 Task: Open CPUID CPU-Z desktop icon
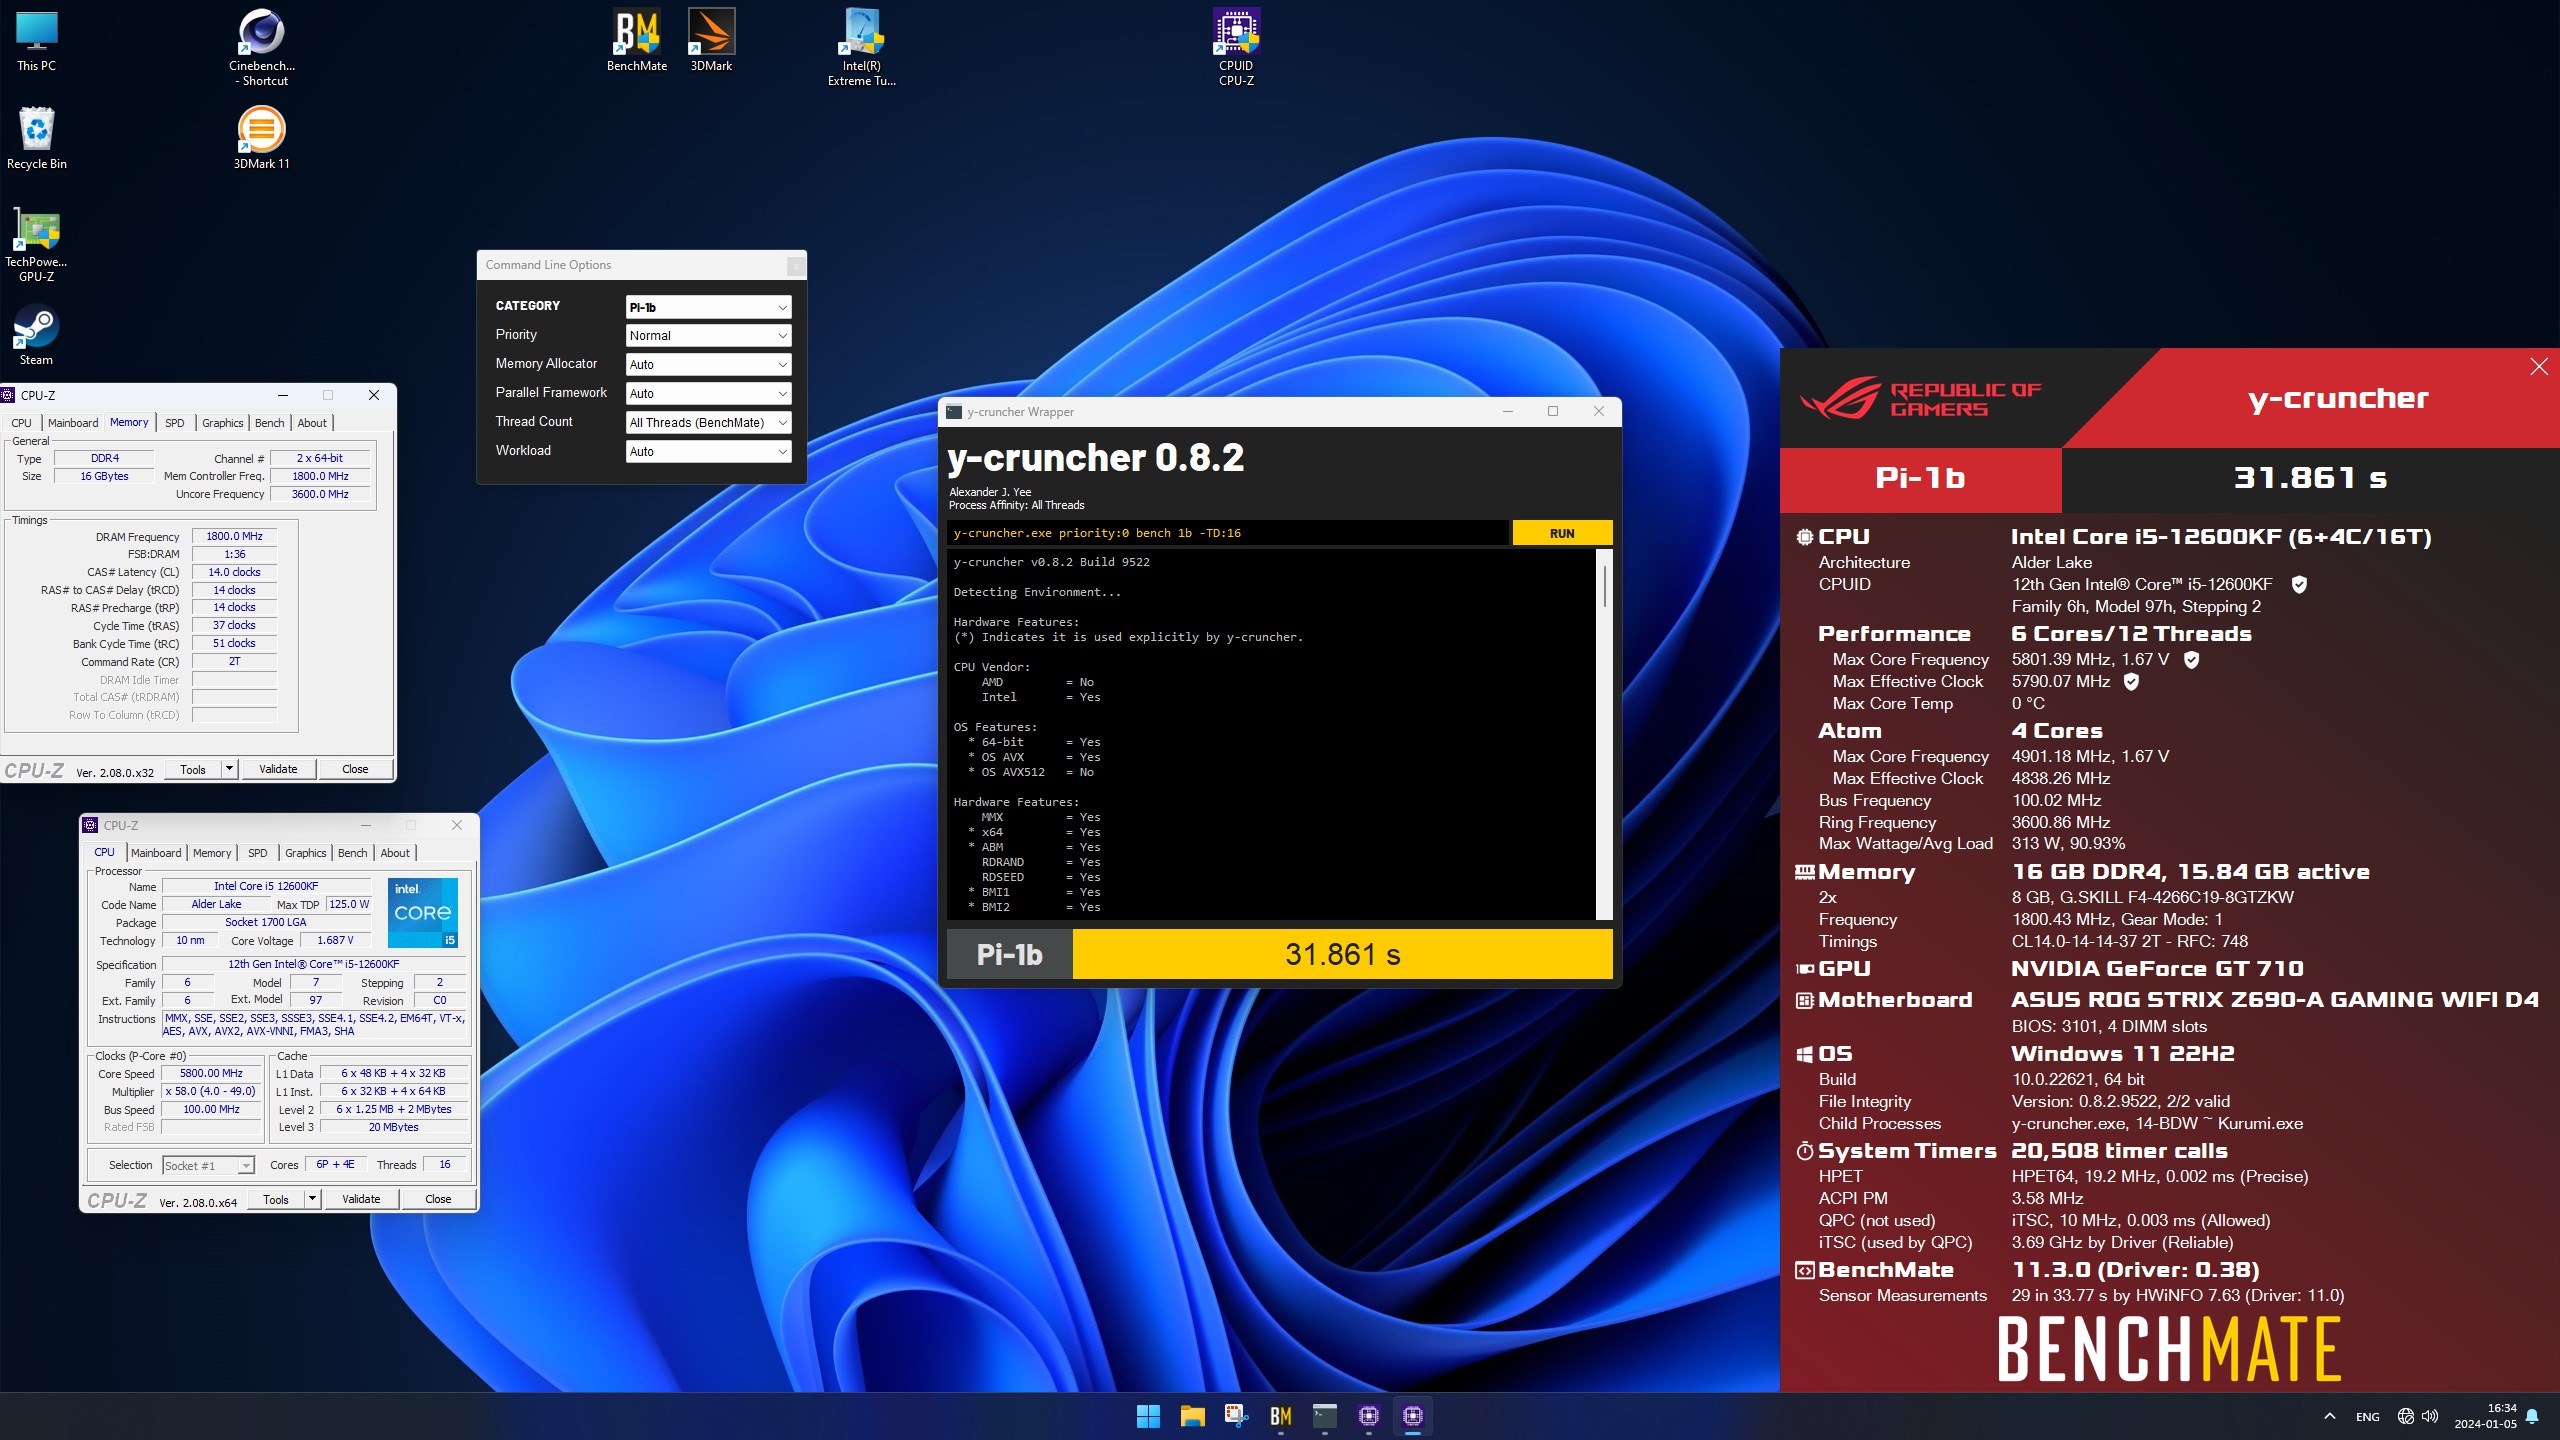click(x=1237, y=47)
